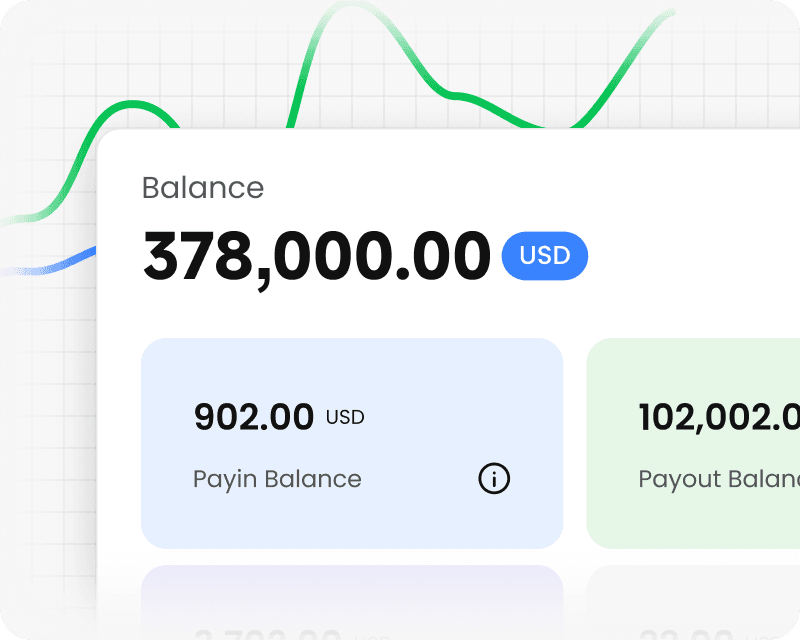Click the small USD label beside 902.00

345,417
